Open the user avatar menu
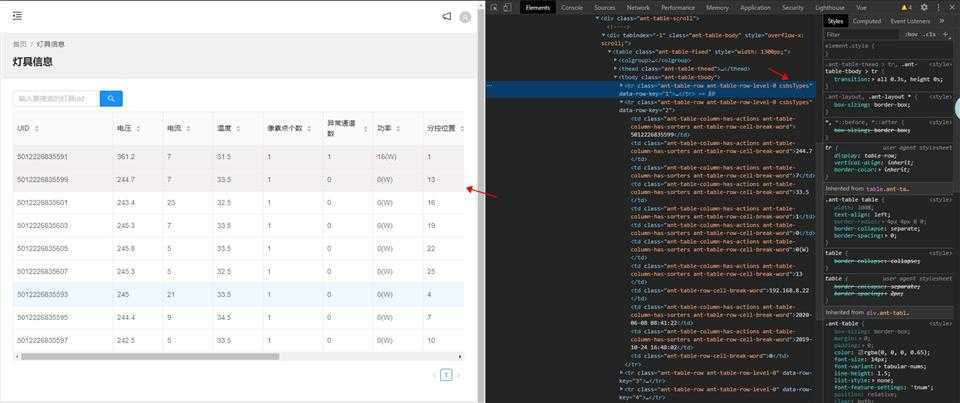The height and width of the screenshot is (403, 960). 465,17
